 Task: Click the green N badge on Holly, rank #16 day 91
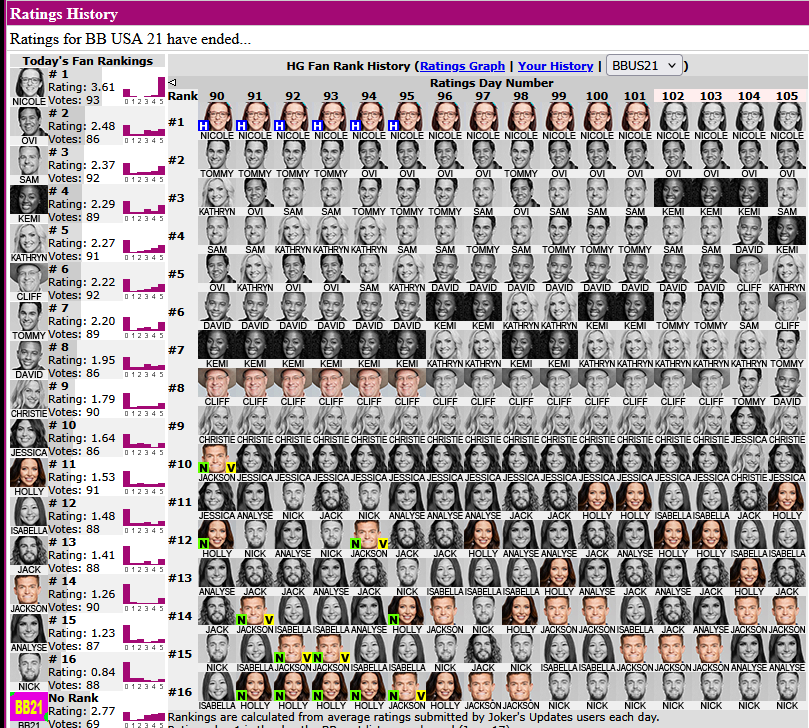pyautogui.click(x=241, y=695)
